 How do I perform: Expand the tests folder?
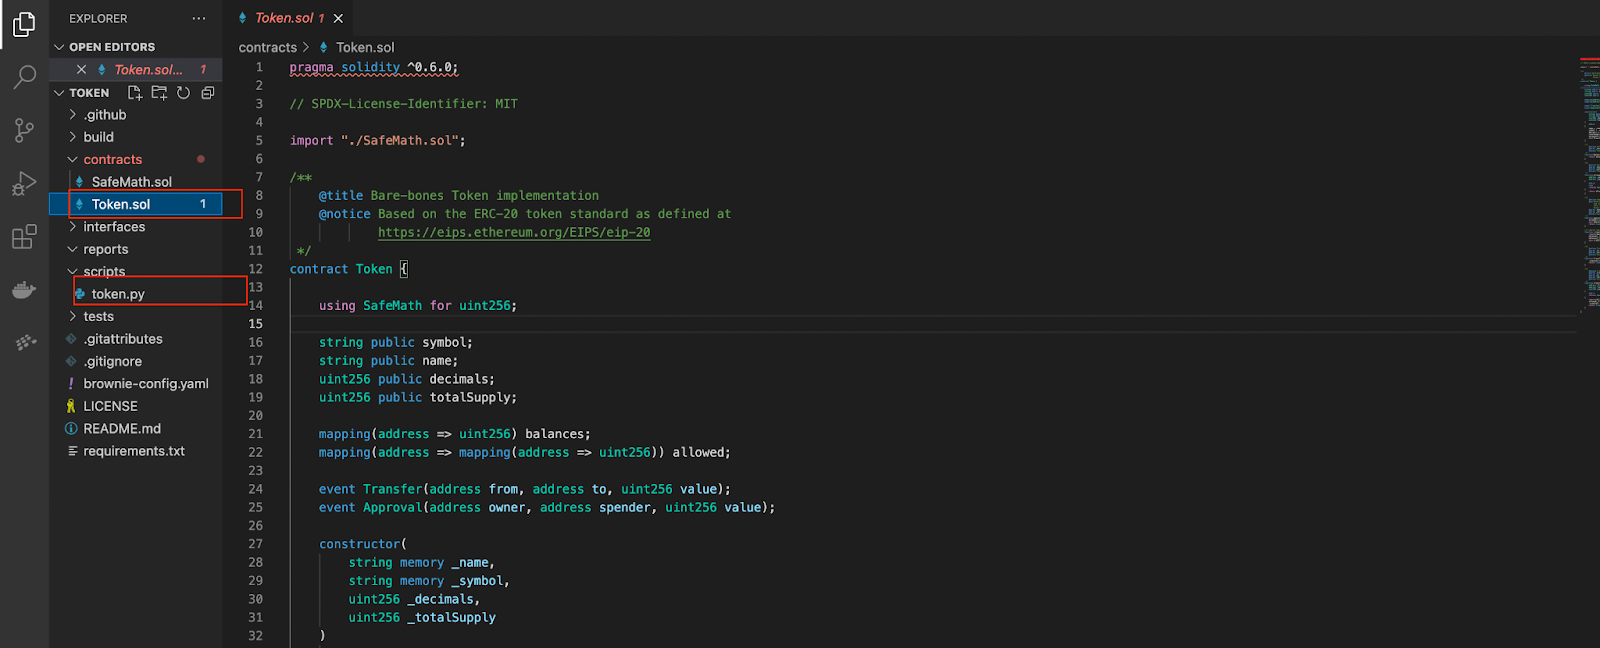(98, 317)
